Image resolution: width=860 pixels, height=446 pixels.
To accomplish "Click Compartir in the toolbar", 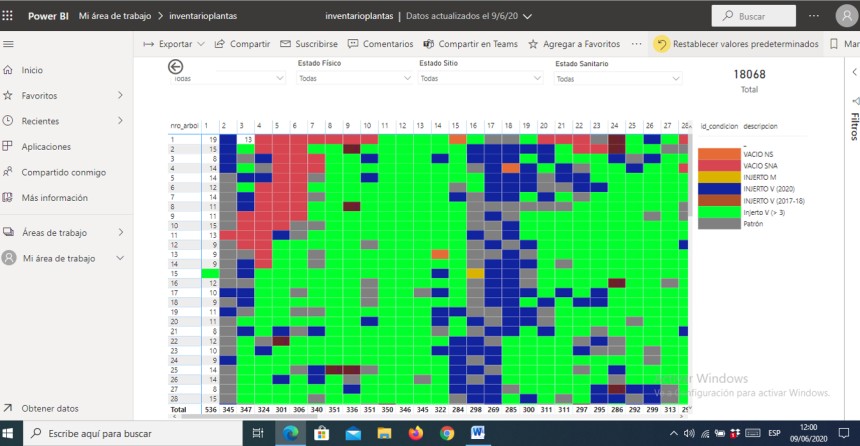I will pos(242,44).
